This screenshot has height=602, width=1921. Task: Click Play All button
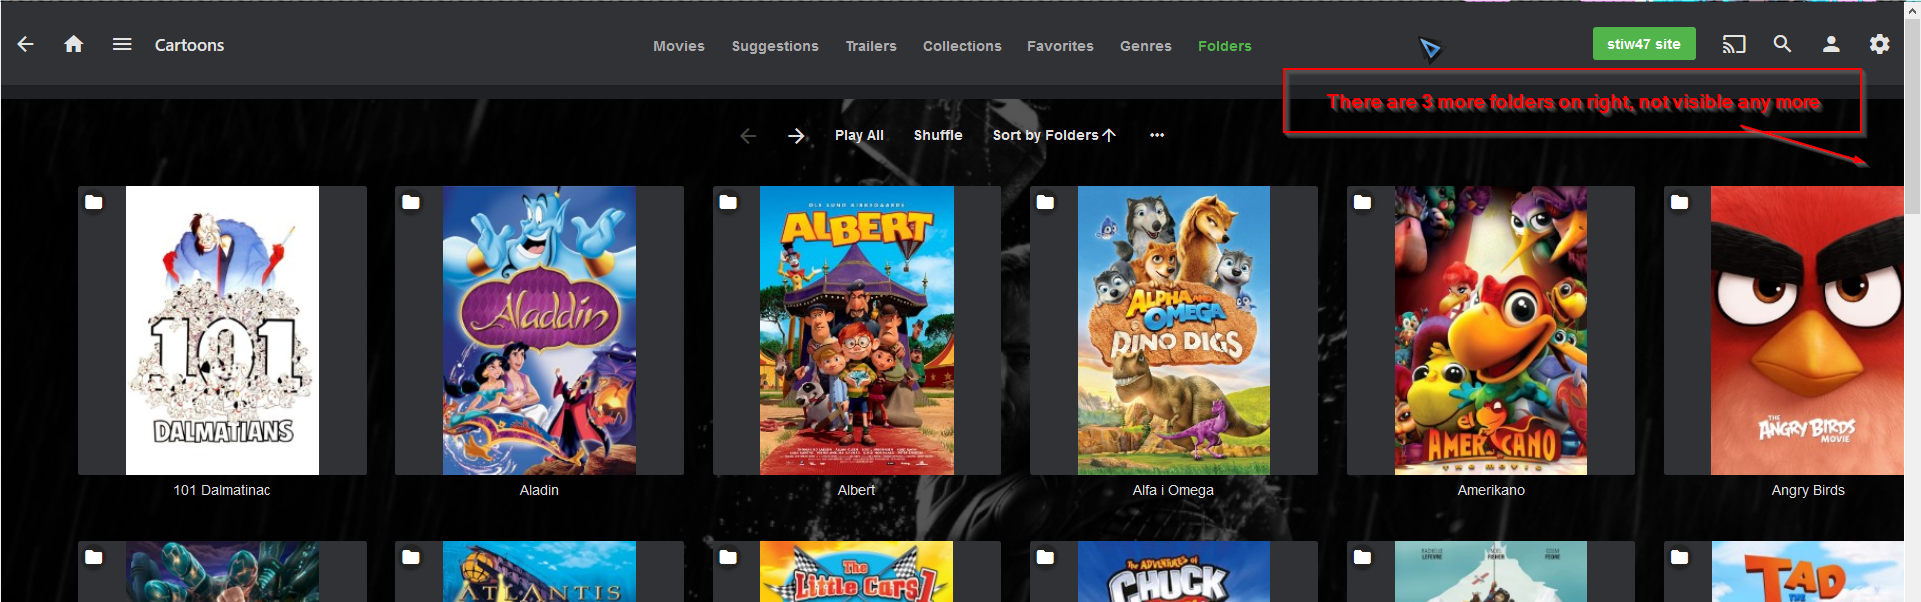(859, 135)
